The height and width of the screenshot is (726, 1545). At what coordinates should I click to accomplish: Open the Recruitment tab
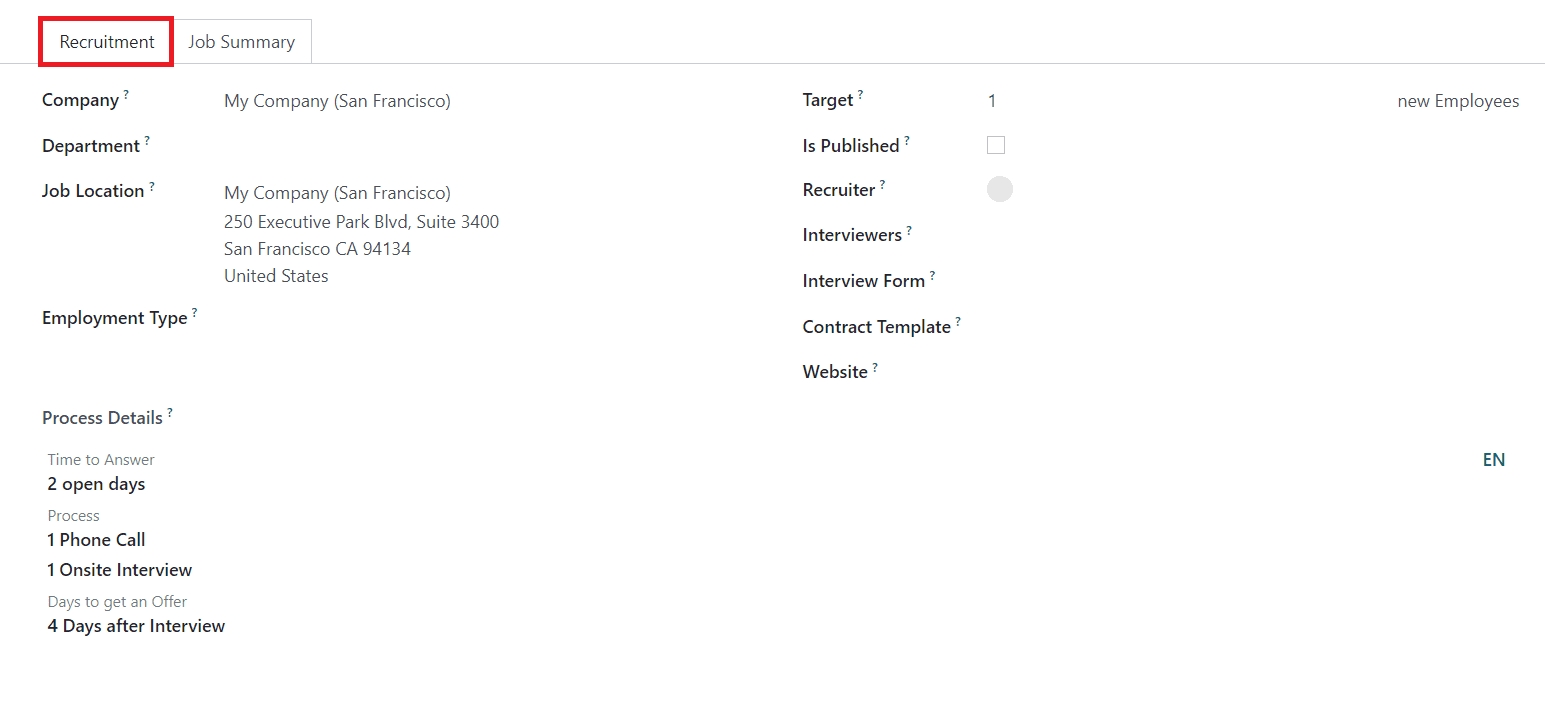coord(107,42)
